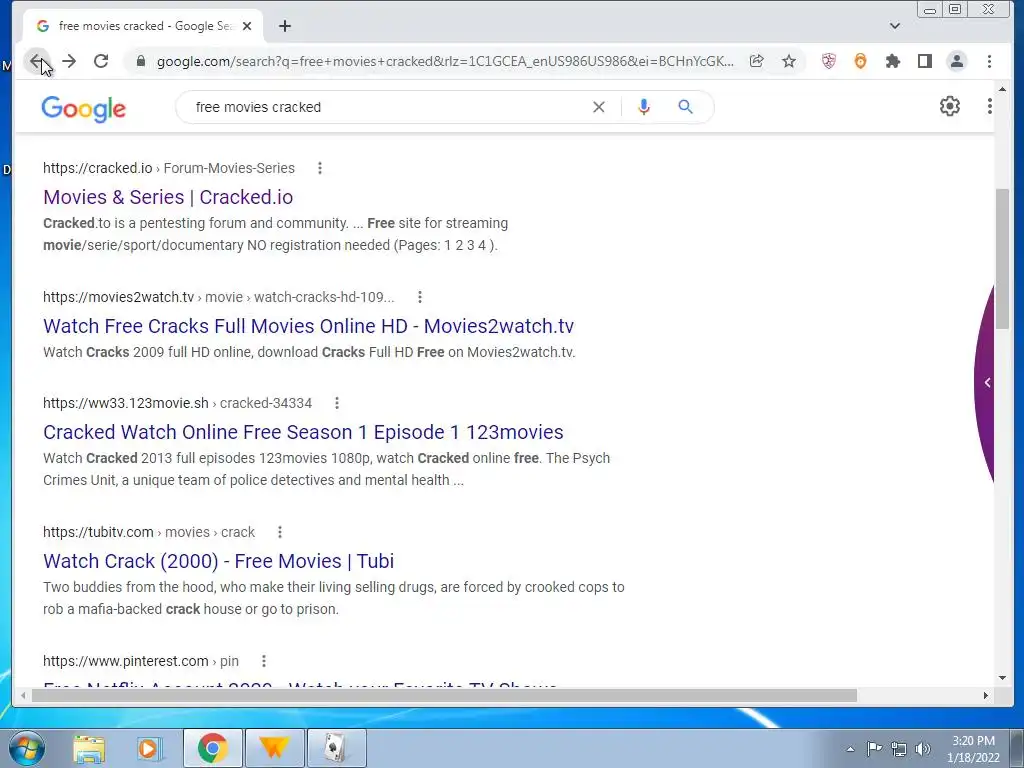
Task: Open Chrome's three-dot main menu
Action: pos(989,61)
